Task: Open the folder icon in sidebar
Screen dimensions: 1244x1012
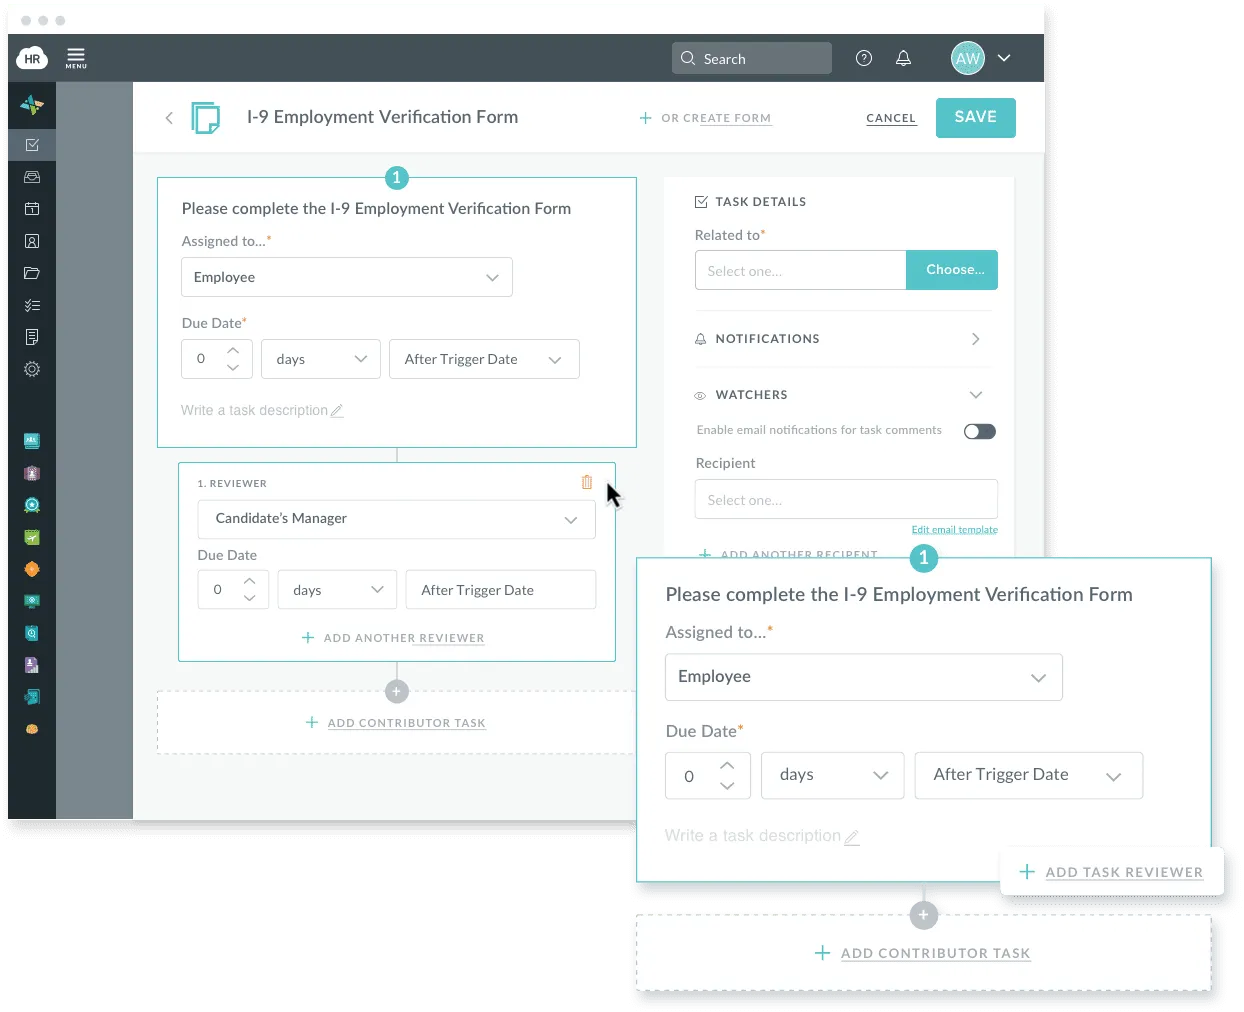Action: [32, 273]
